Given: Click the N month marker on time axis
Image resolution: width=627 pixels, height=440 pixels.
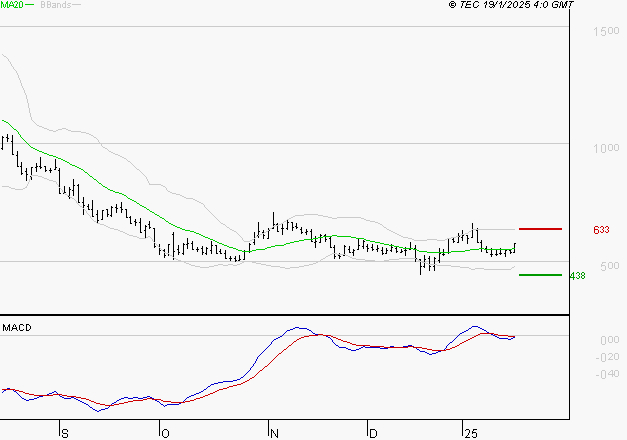Looking at the screenshot, I should (x=274, y=434).
